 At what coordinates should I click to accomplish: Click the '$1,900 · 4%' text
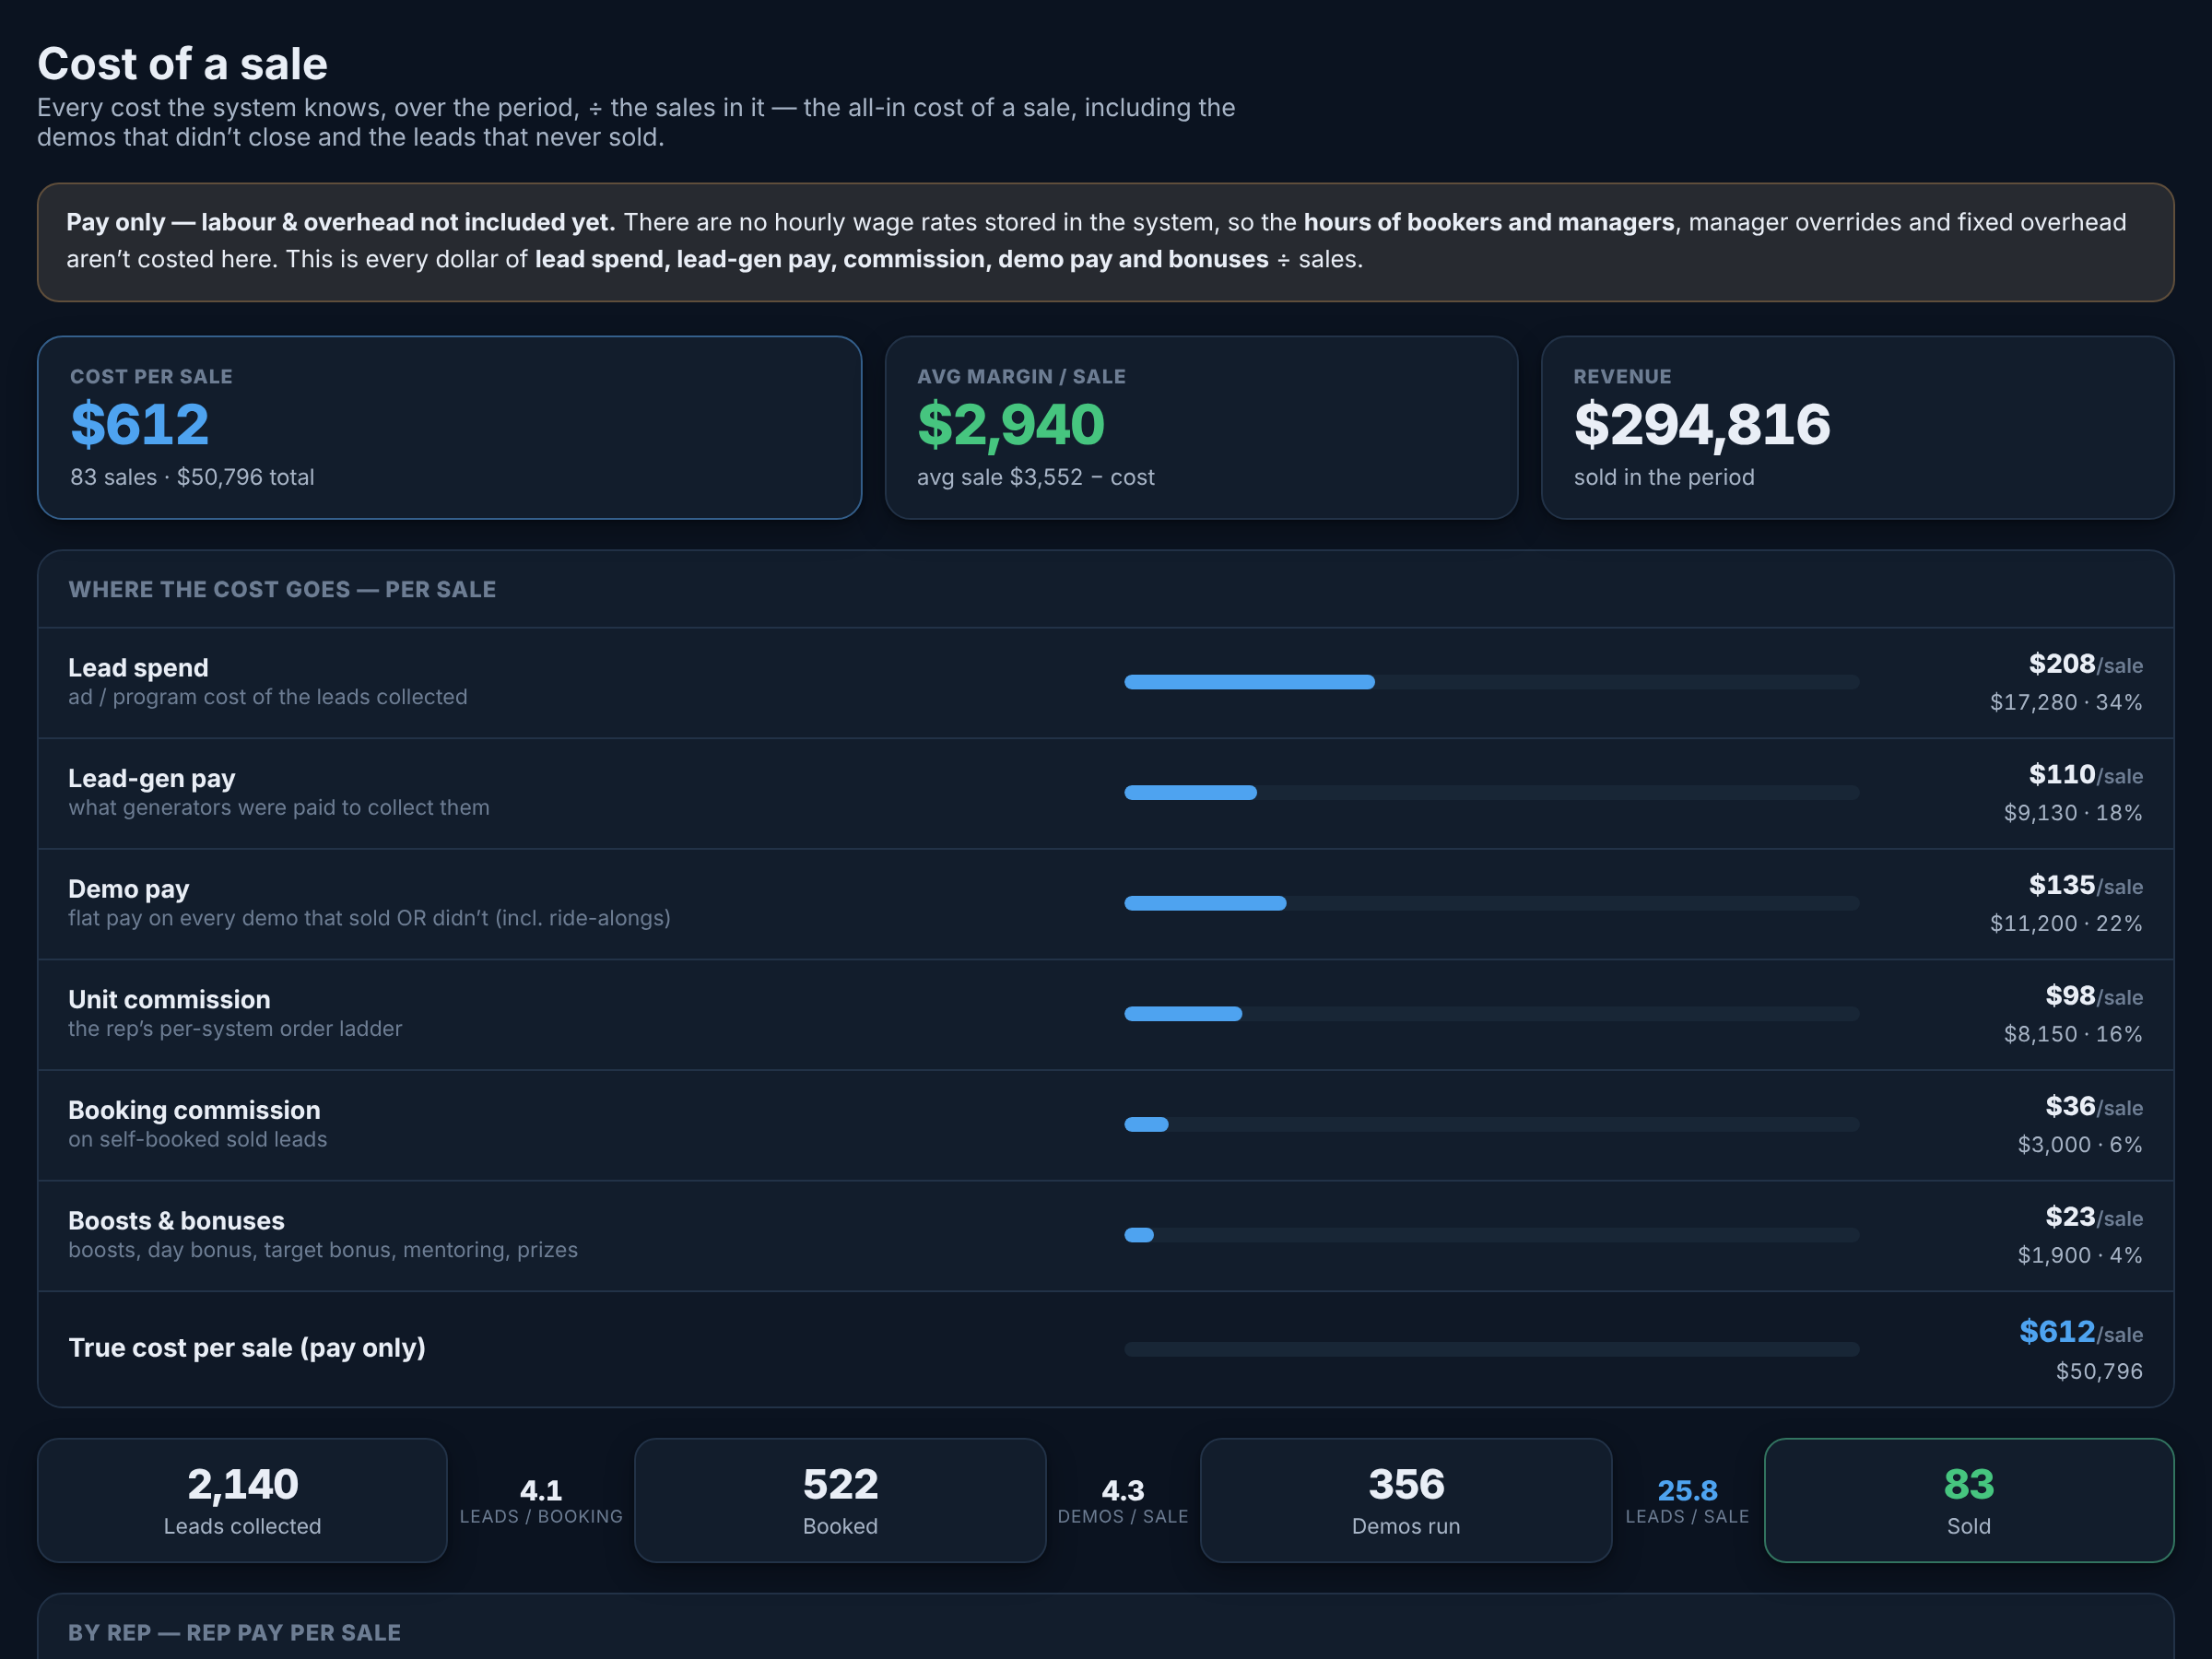(x=2080, y=1255)
